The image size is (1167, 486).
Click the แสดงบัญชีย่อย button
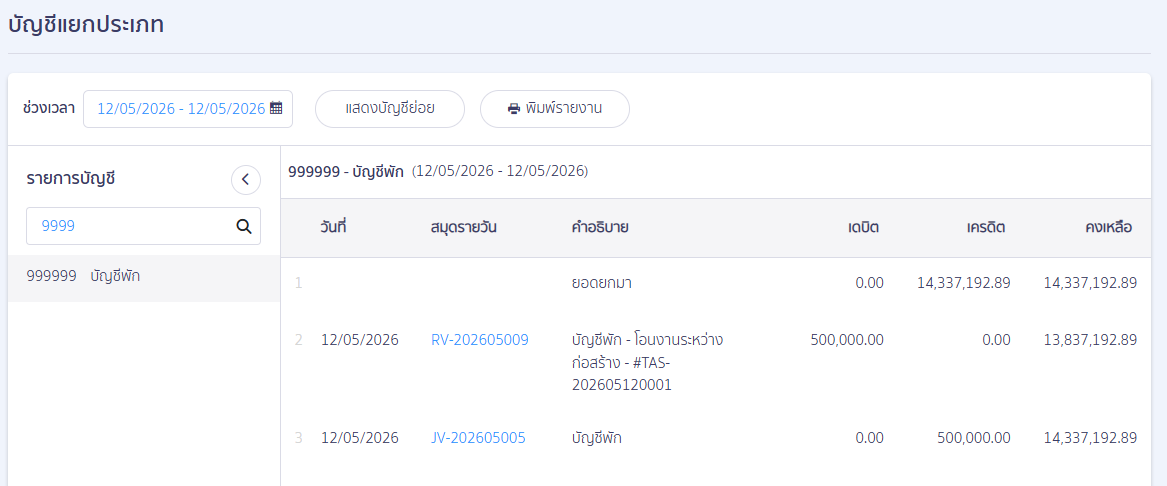tap(390, 109)
